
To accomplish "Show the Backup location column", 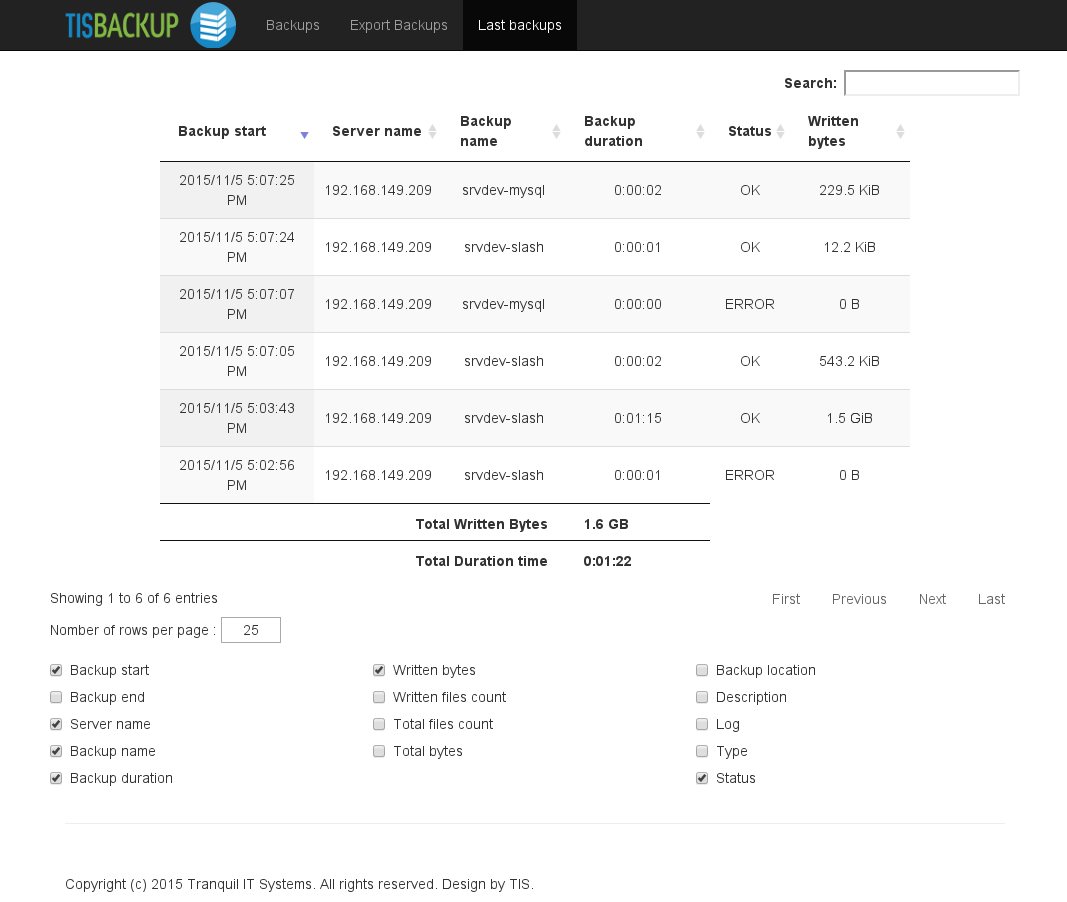I will pyautogui.click(x=702, y=670).
